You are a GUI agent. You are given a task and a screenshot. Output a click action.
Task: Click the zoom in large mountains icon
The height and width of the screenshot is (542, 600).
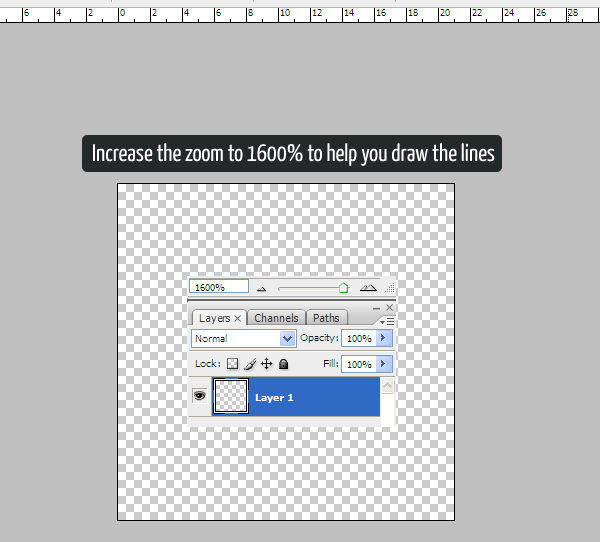click(x=368, y=287)
